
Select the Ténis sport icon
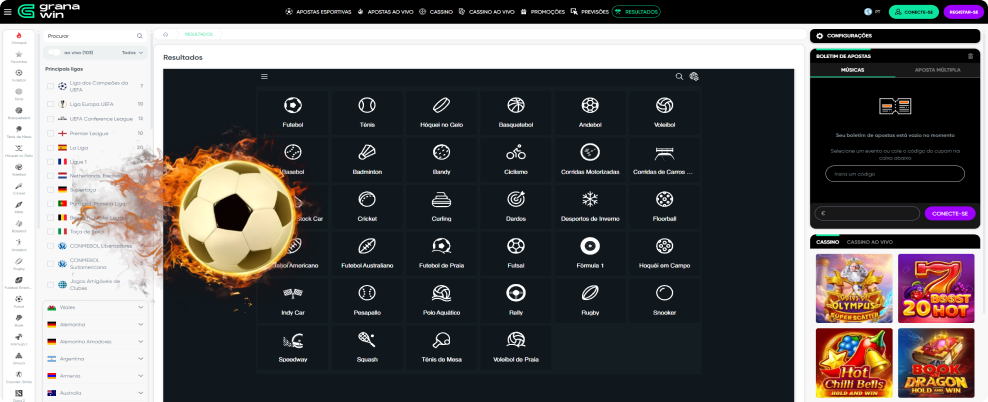367,105
